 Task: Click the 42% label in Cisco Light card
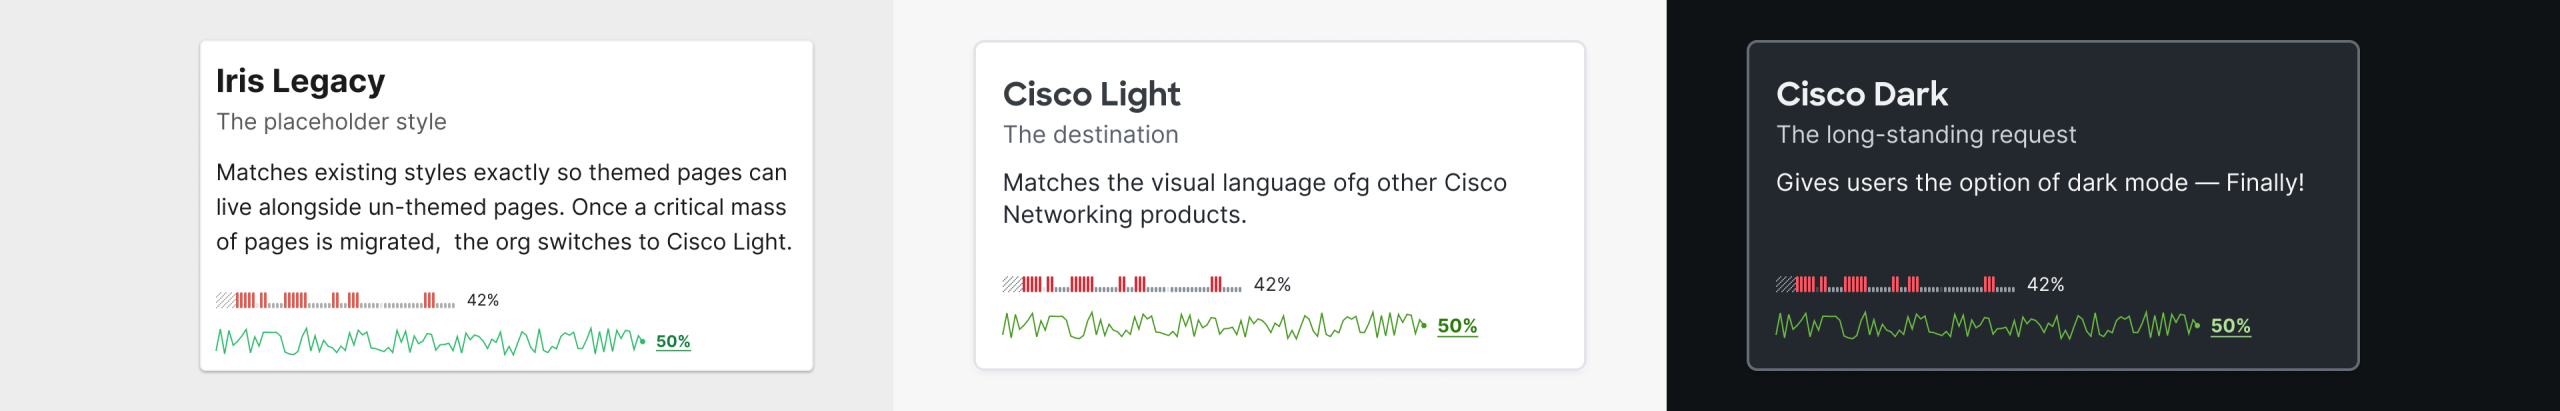pyautogui.click(x=1272, y=285)
